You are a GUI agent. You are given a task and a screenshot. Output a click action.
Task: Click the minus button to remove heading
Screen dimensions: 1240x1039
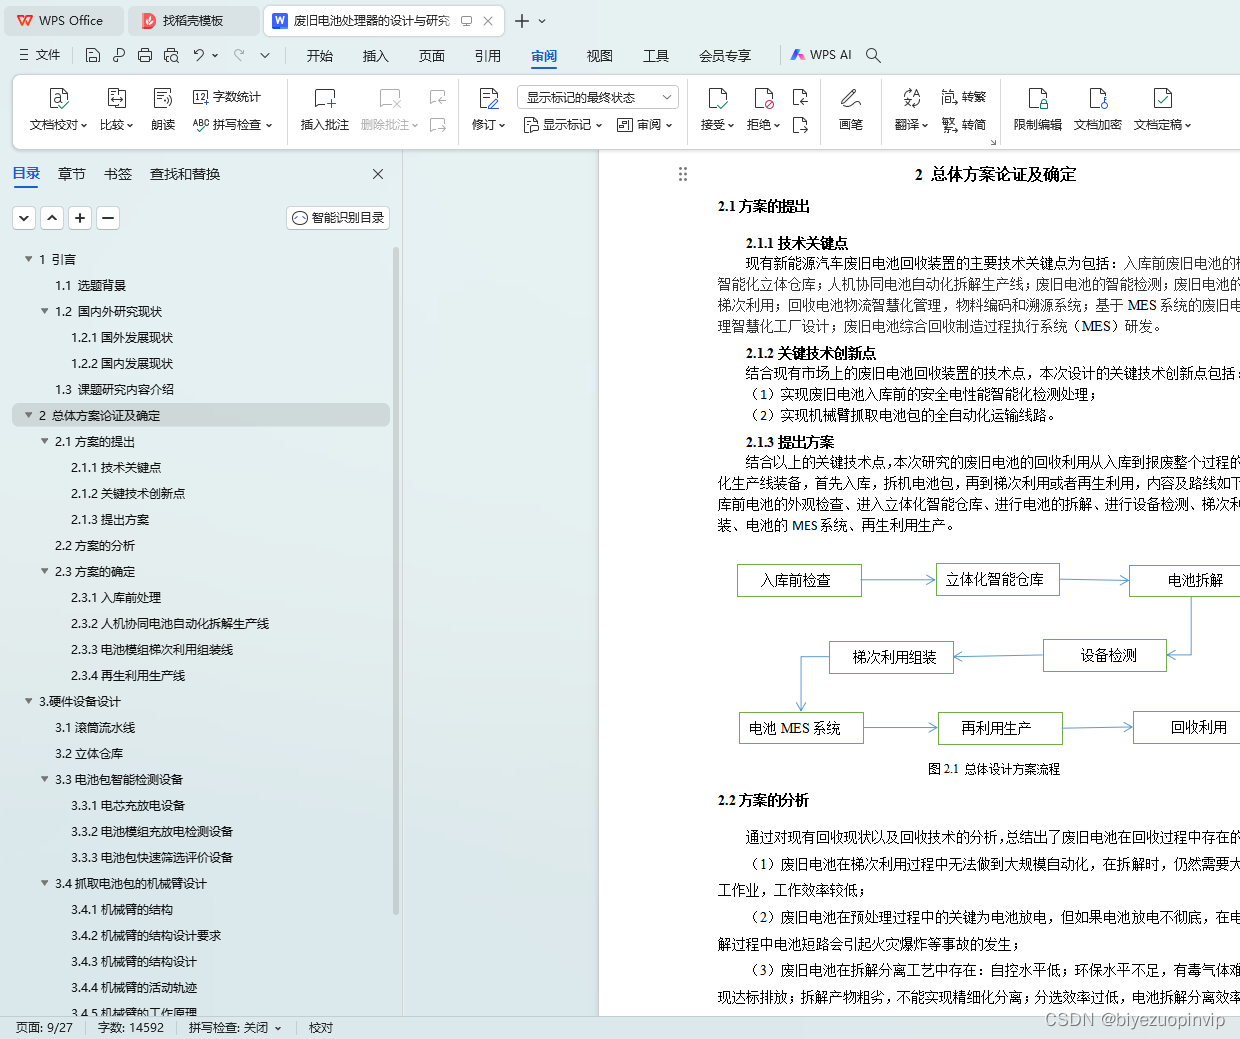pos(109,218)
